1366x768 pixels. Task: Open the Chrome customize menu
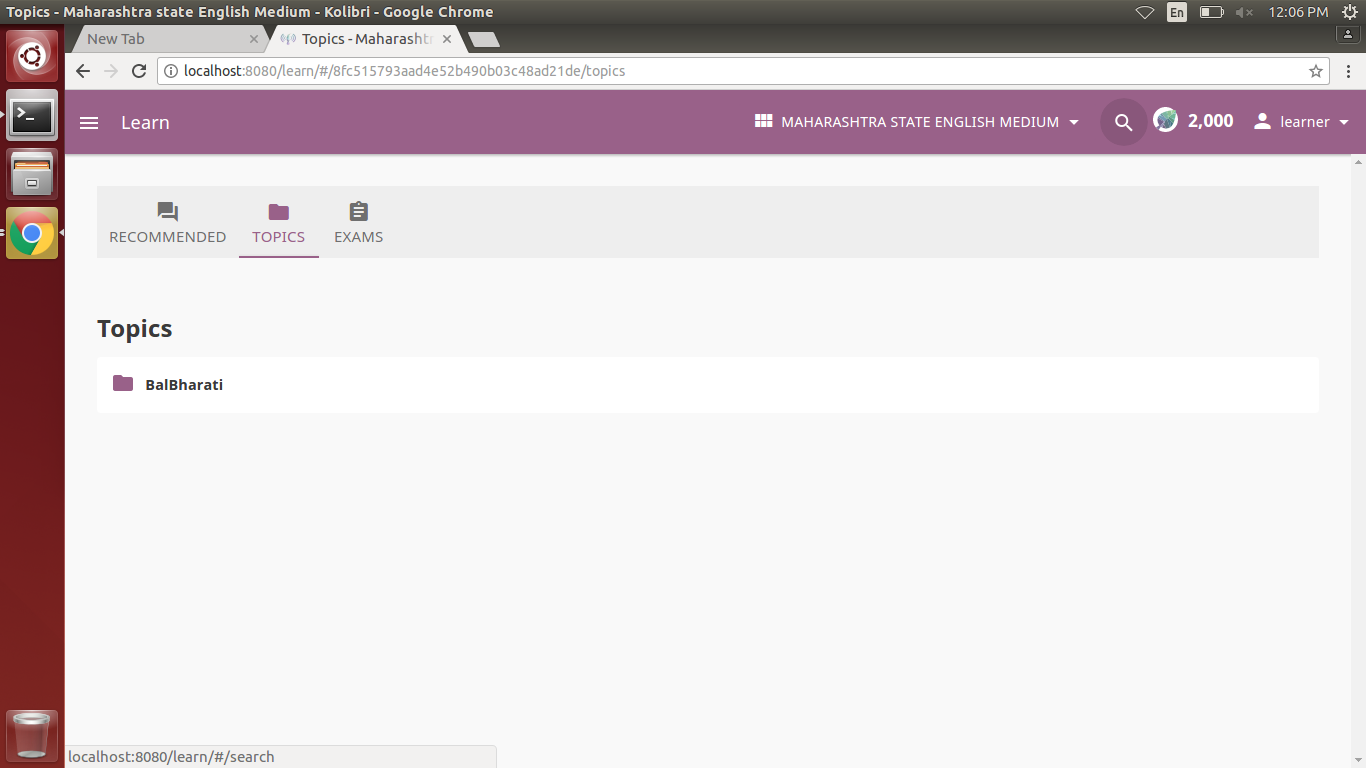click(1349, 70)
